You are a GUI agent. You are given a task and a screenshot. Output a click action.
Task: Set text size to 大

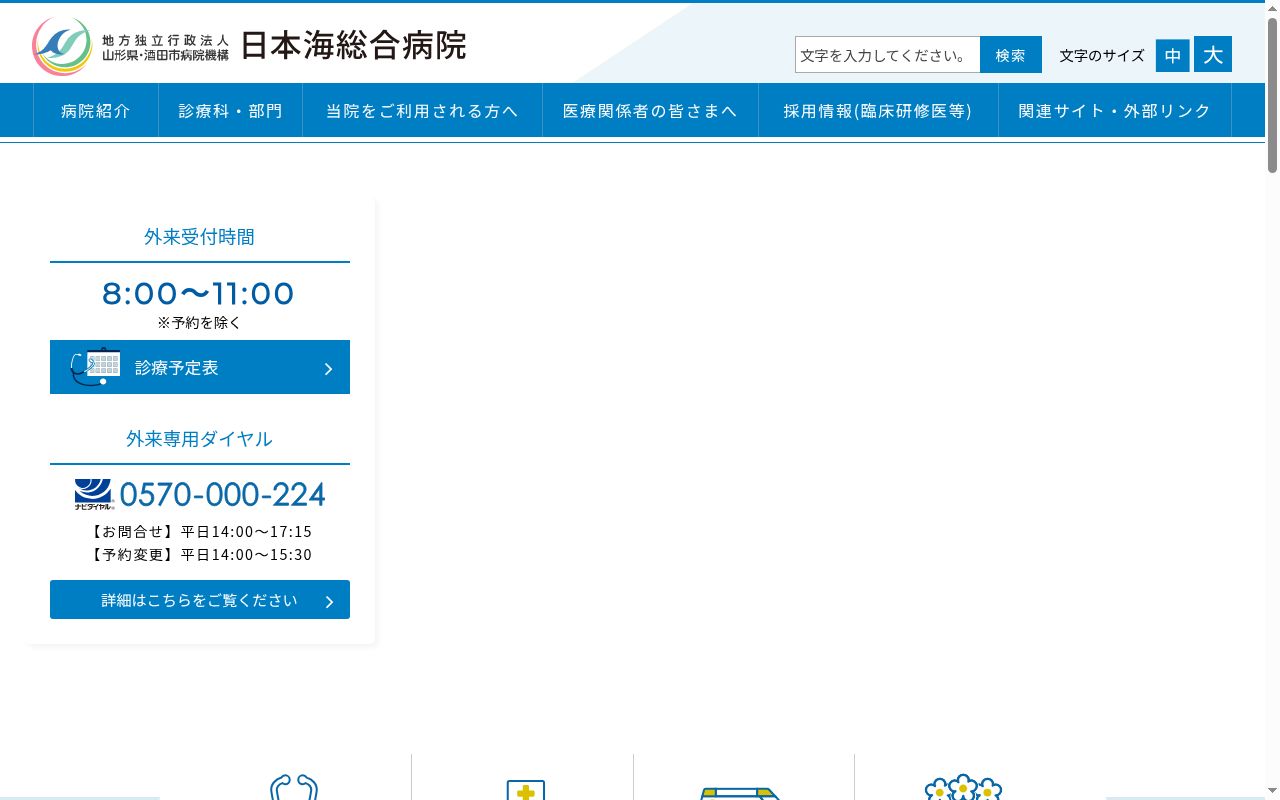click(x=1213, y=54)
